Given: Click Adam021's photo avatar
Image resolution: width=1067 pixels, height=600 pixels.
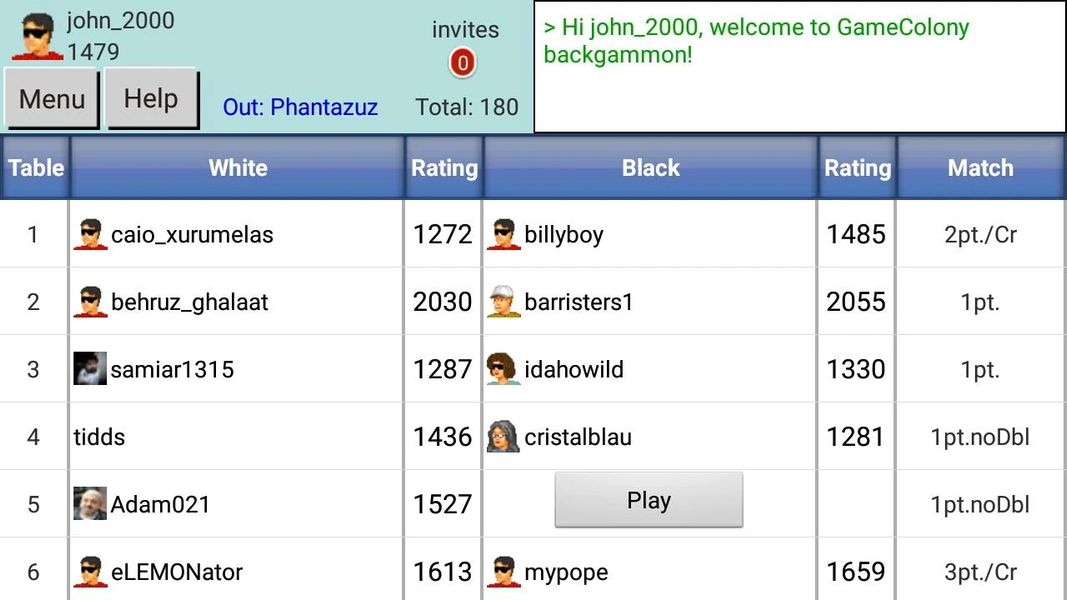Looking at the screenshot, I should point(90,503).
